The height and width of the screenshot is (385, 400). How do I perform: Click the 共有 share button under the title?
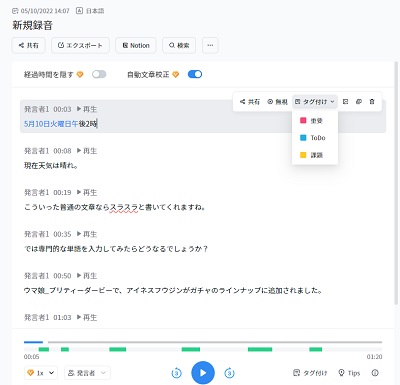coord(28,45)
